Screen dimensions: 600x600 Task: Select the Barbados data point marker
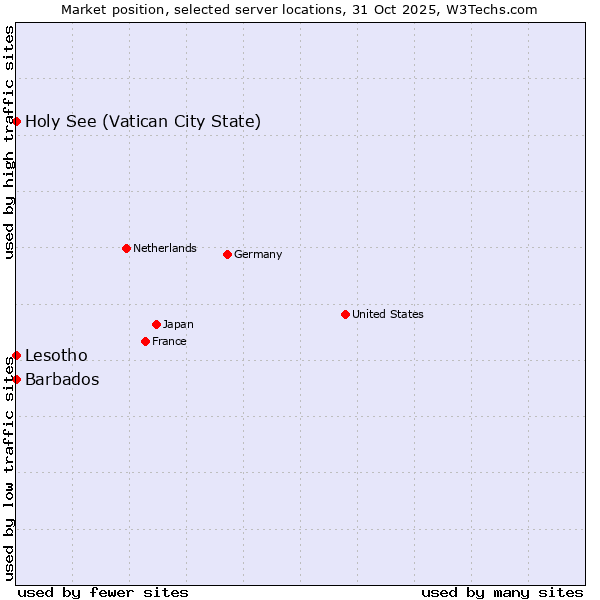point(17,379)
